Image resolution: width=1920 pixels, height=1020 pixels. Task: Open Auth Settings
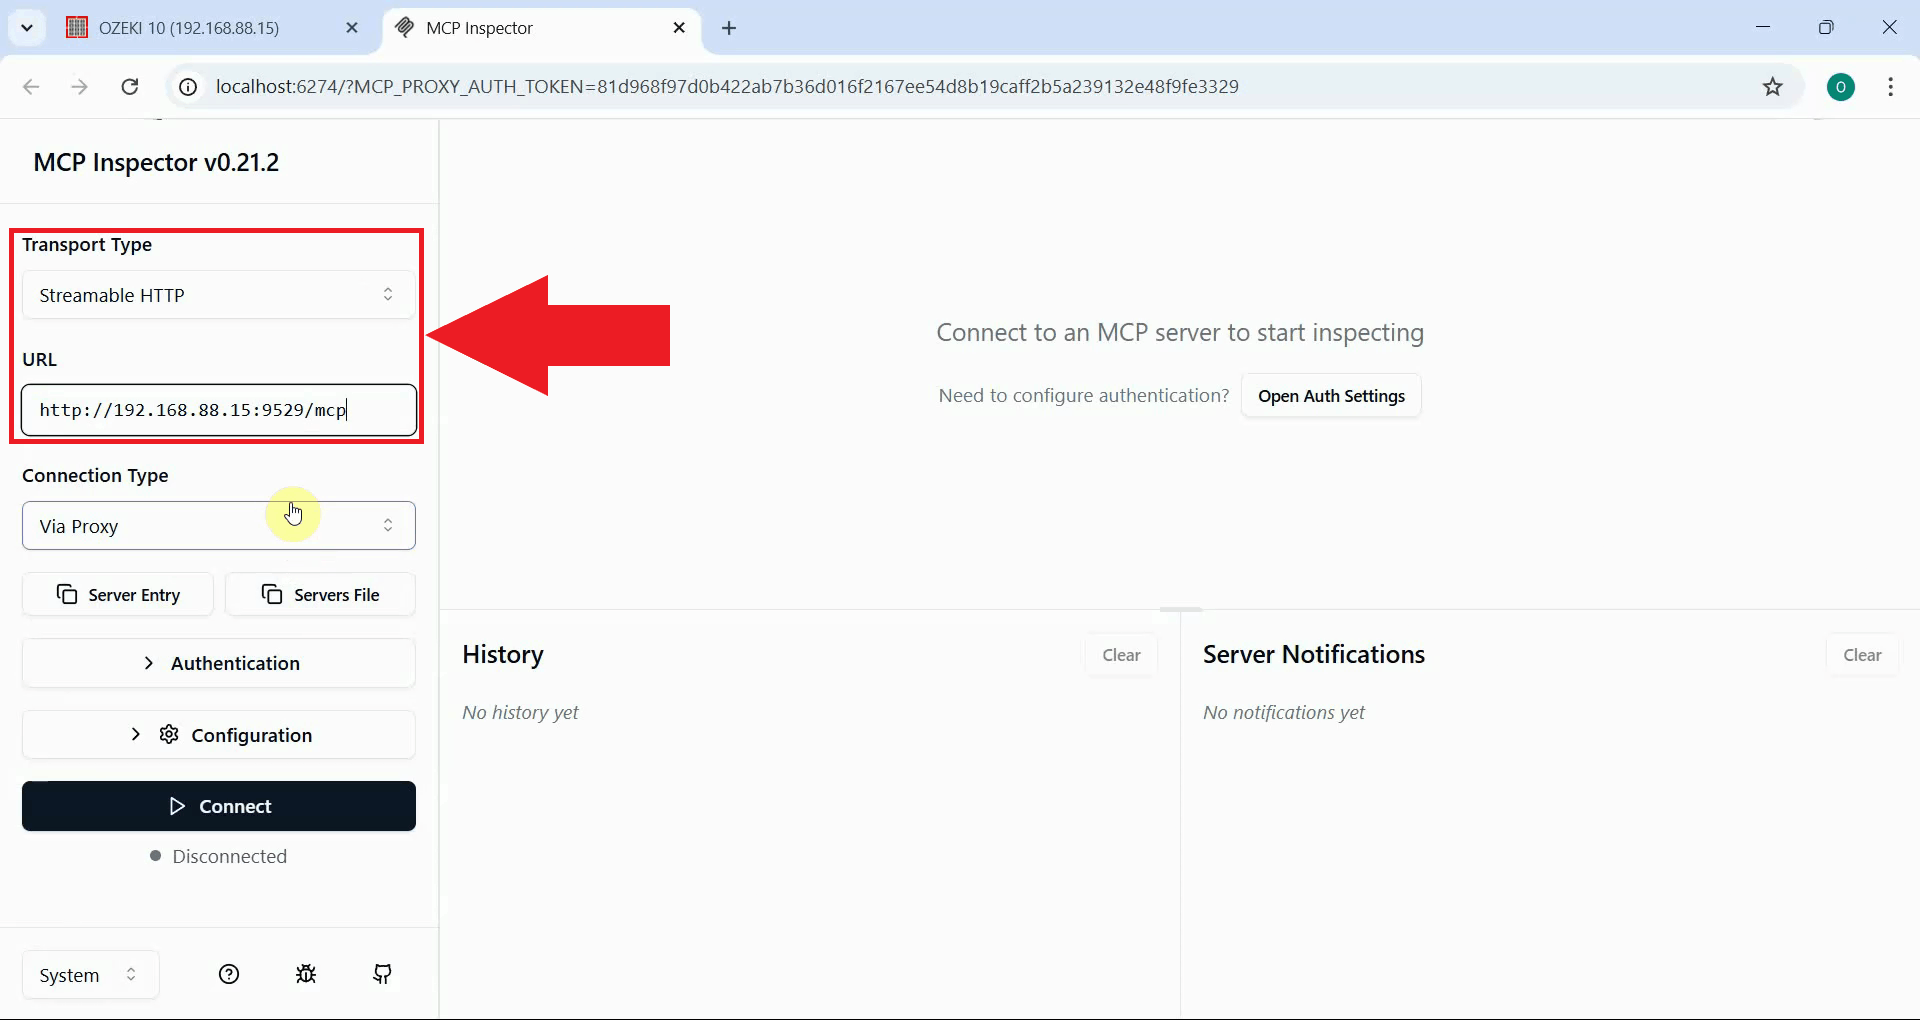tap(1331, 395)
